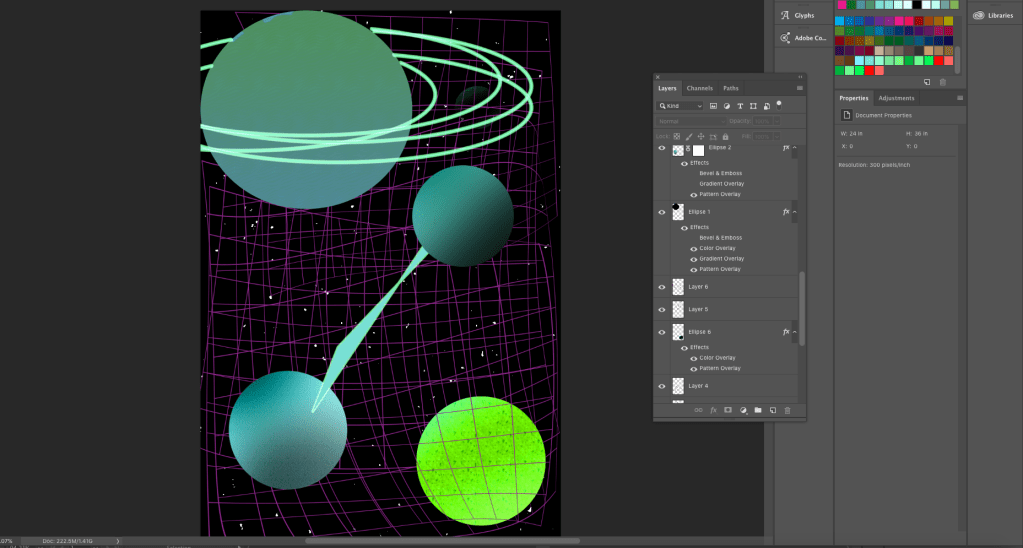Screen dimensions: 1023x548
Task: Click the adjustment layer filter icon
Action: coord(727,105)
